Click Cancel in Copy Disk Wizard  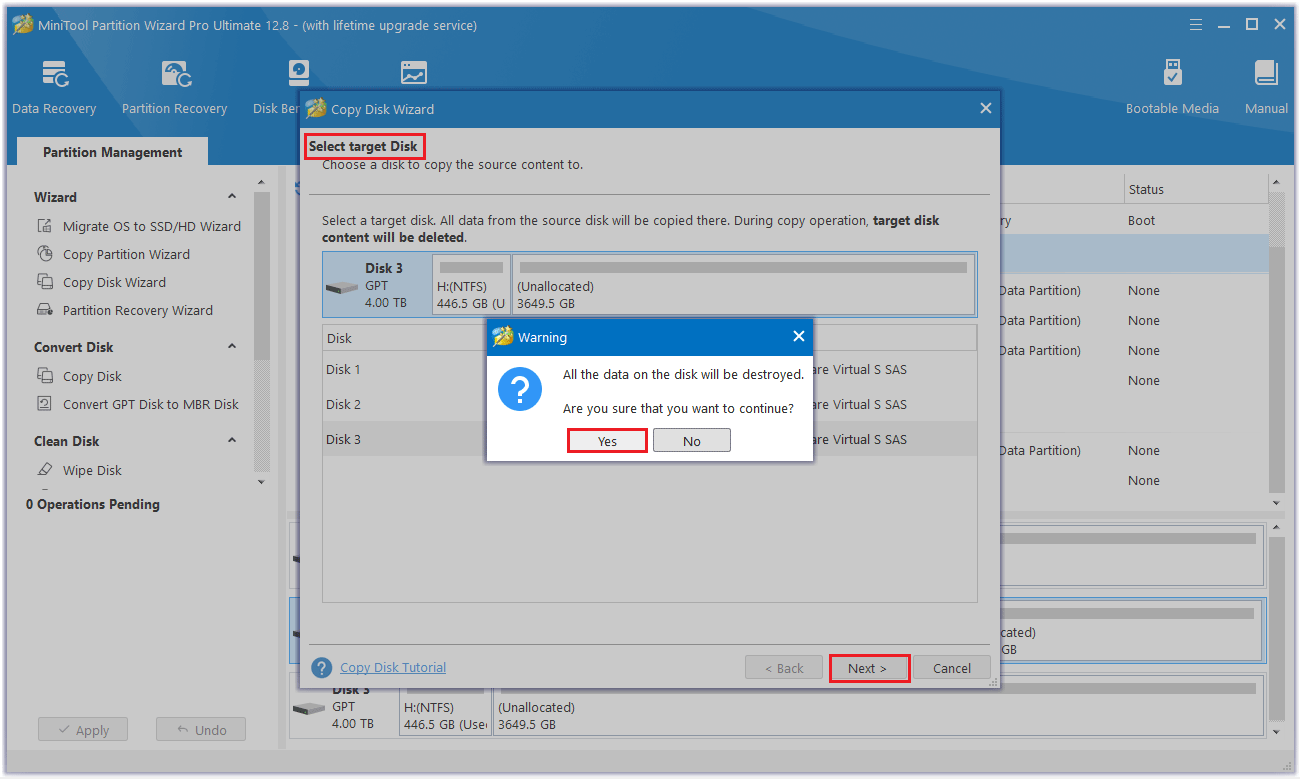point(952,668)
